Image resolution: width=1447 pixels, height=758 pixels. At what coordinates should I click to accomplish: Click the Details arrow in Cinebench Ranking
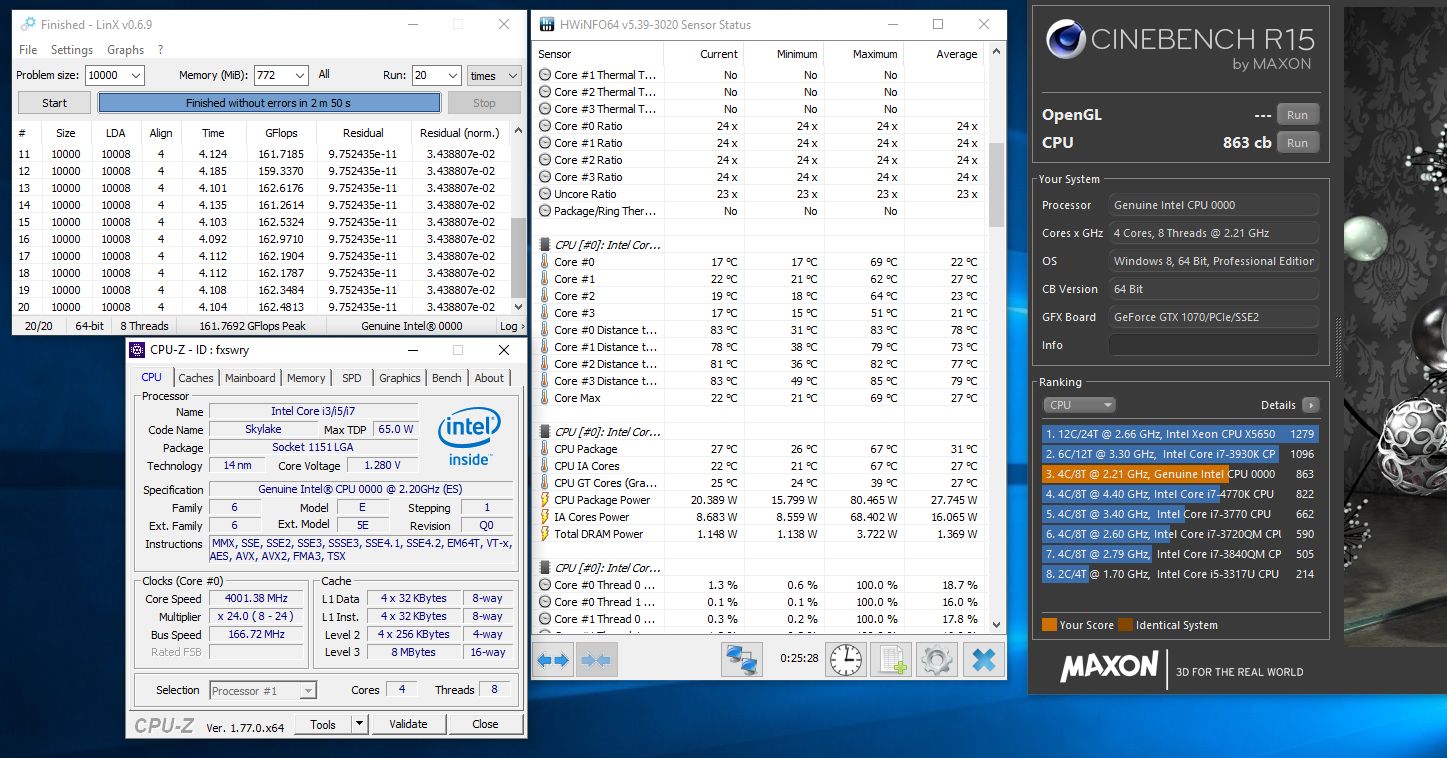tap(1310, 405)
